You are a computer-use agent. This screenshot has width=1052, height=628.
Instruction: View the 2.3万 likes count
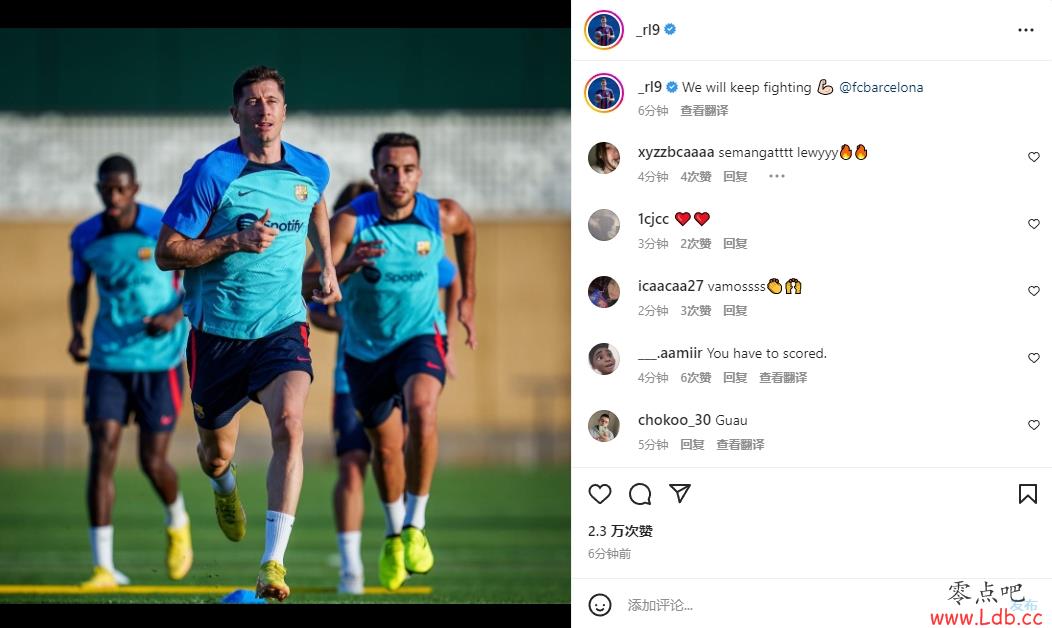coord(621,531)
